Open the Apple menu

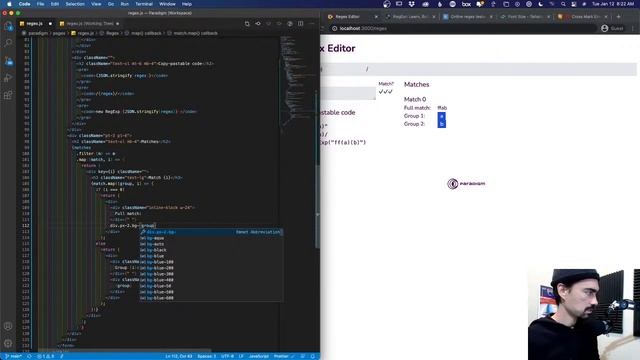point(9,4)
